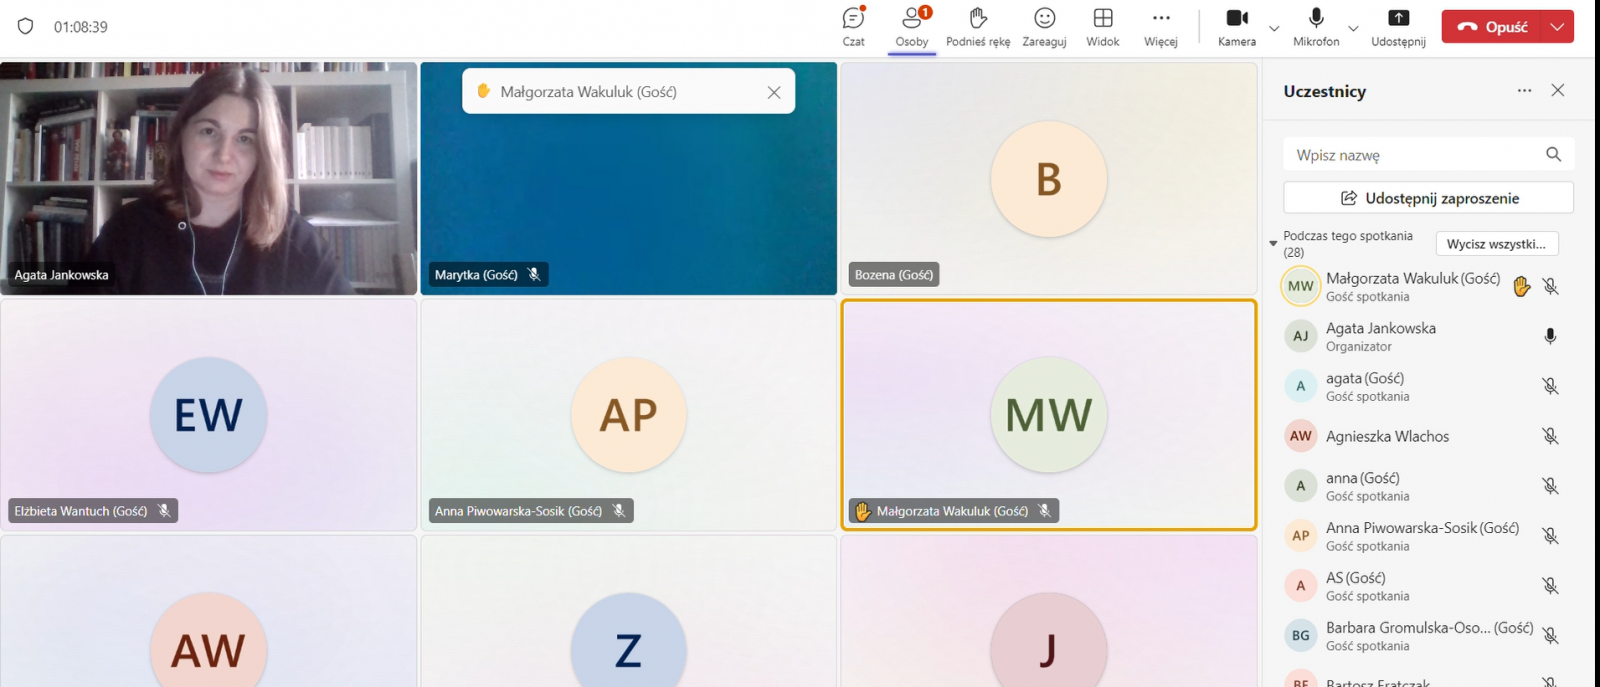Mute the Mikrofon microphone
The image size is (1600, 687).
(x=1316, y=27)
